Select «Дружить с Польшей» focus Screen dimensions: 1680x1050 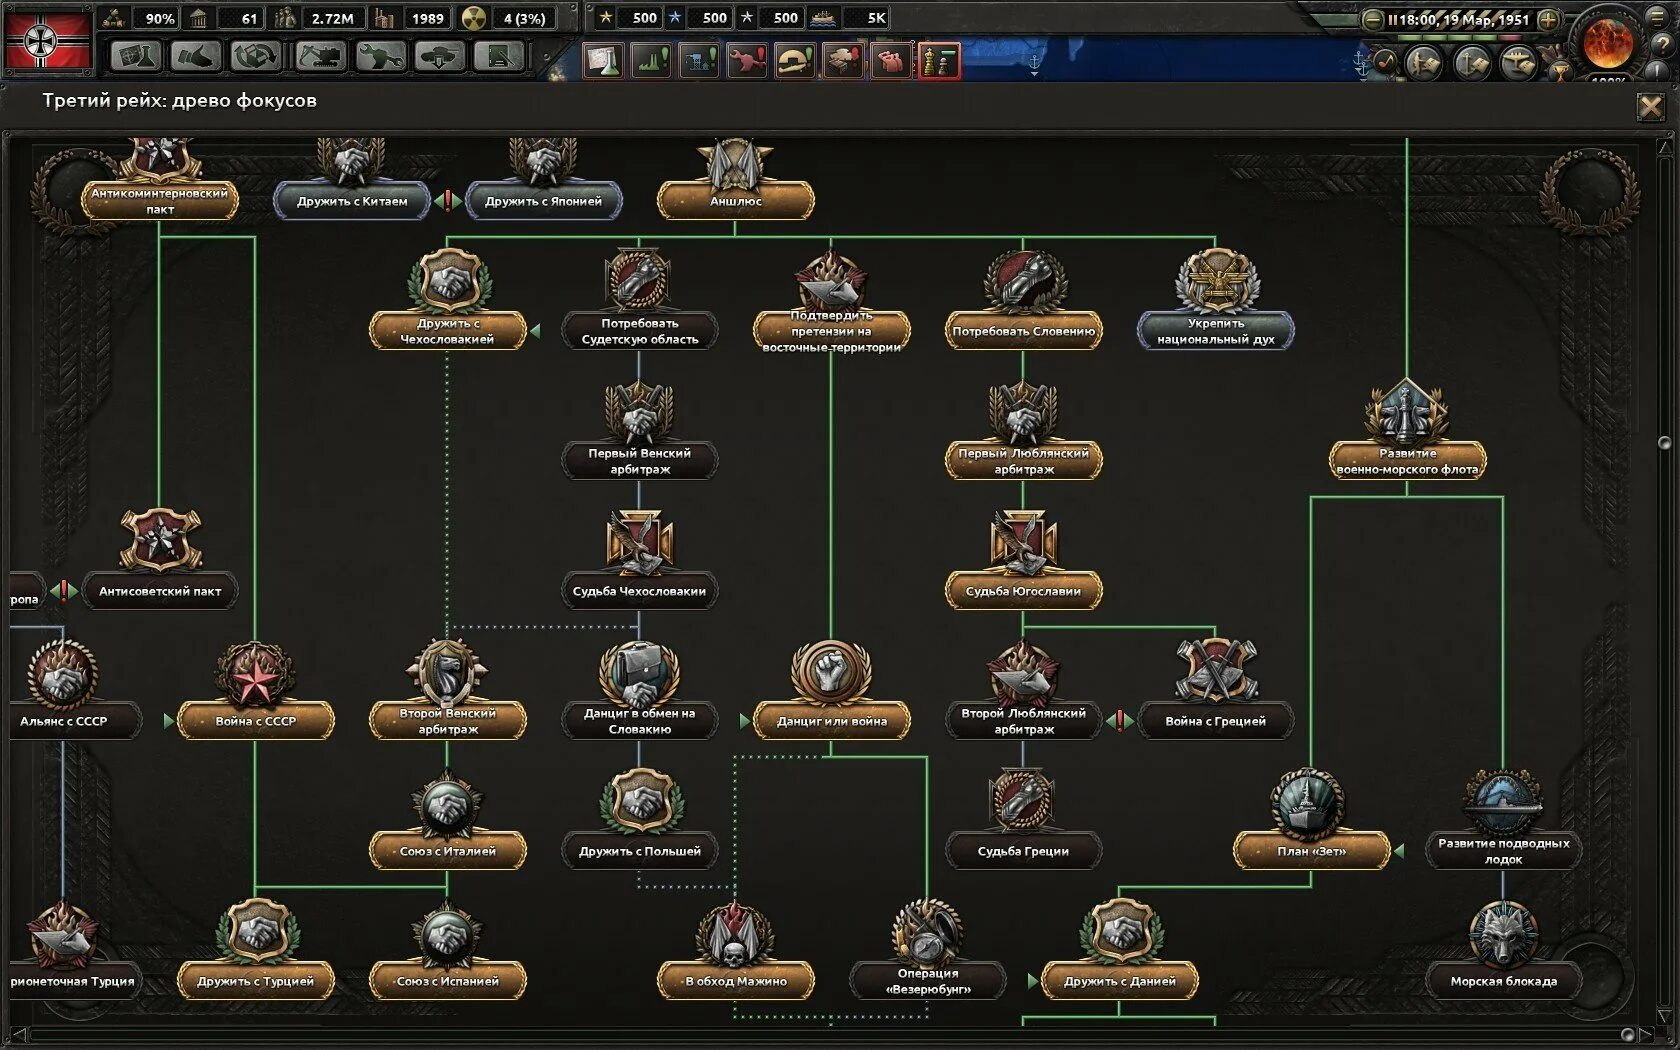coord(640,851)
